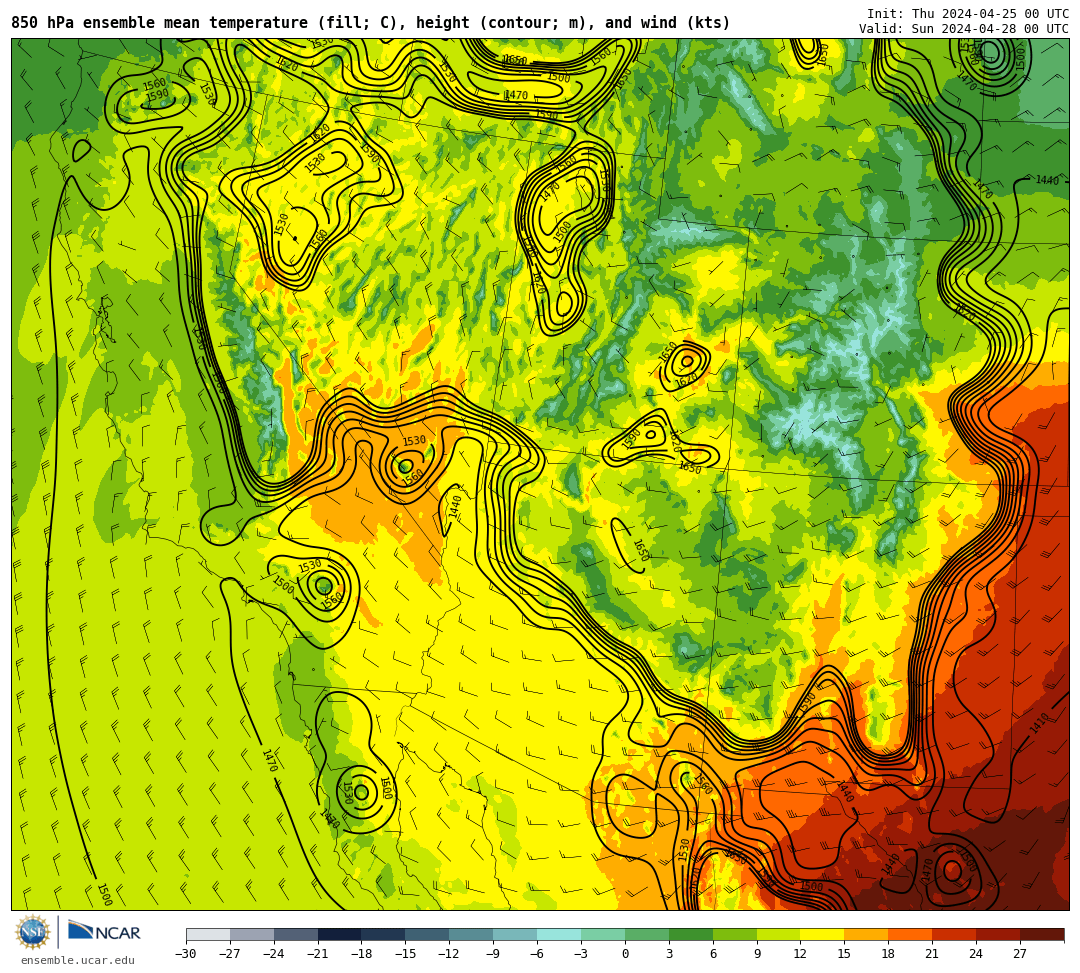Click the Valid: Sun 2024-04-28 00 UTC text
This screenshot has width=1080, height=973.
pos(964,29)
